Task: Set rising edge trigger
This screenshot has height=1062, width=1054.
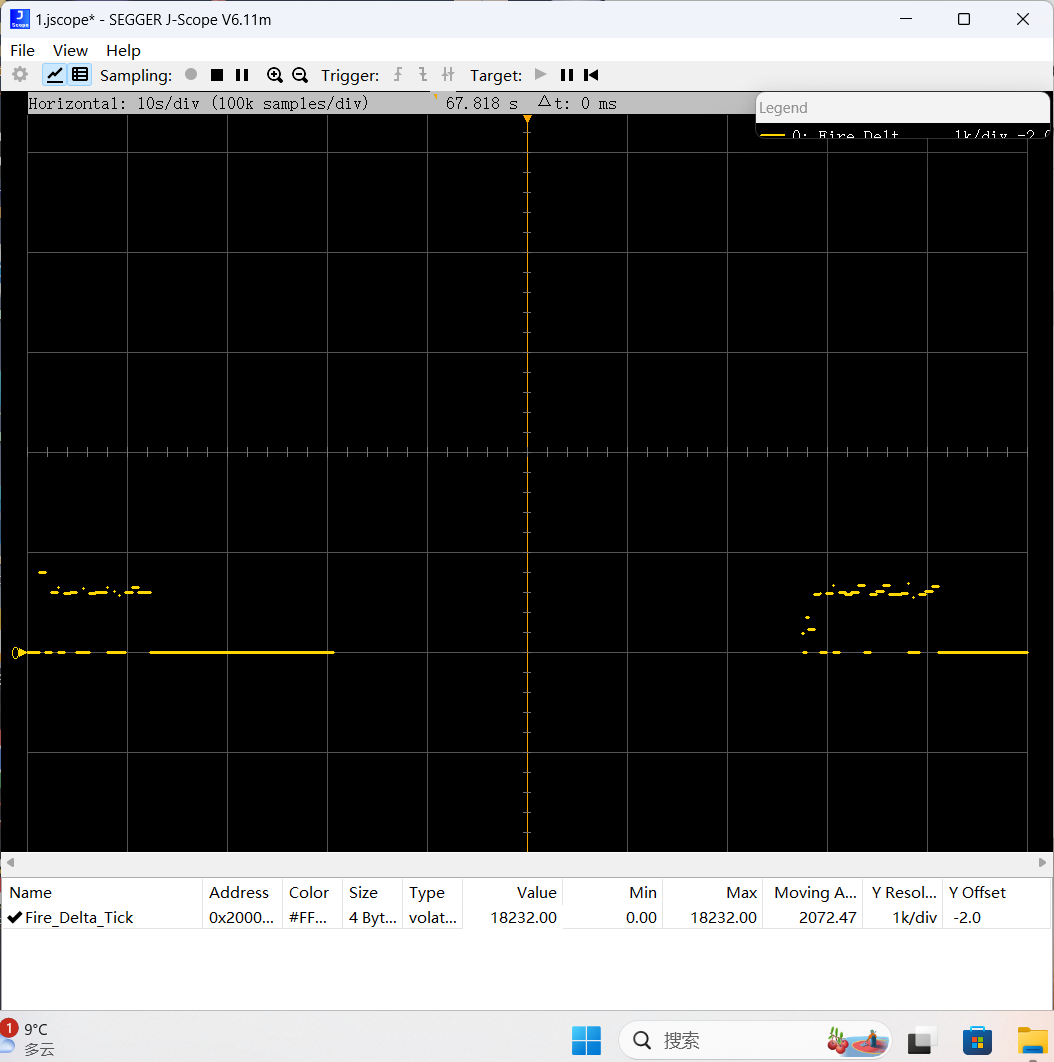Action: [398, 75]
